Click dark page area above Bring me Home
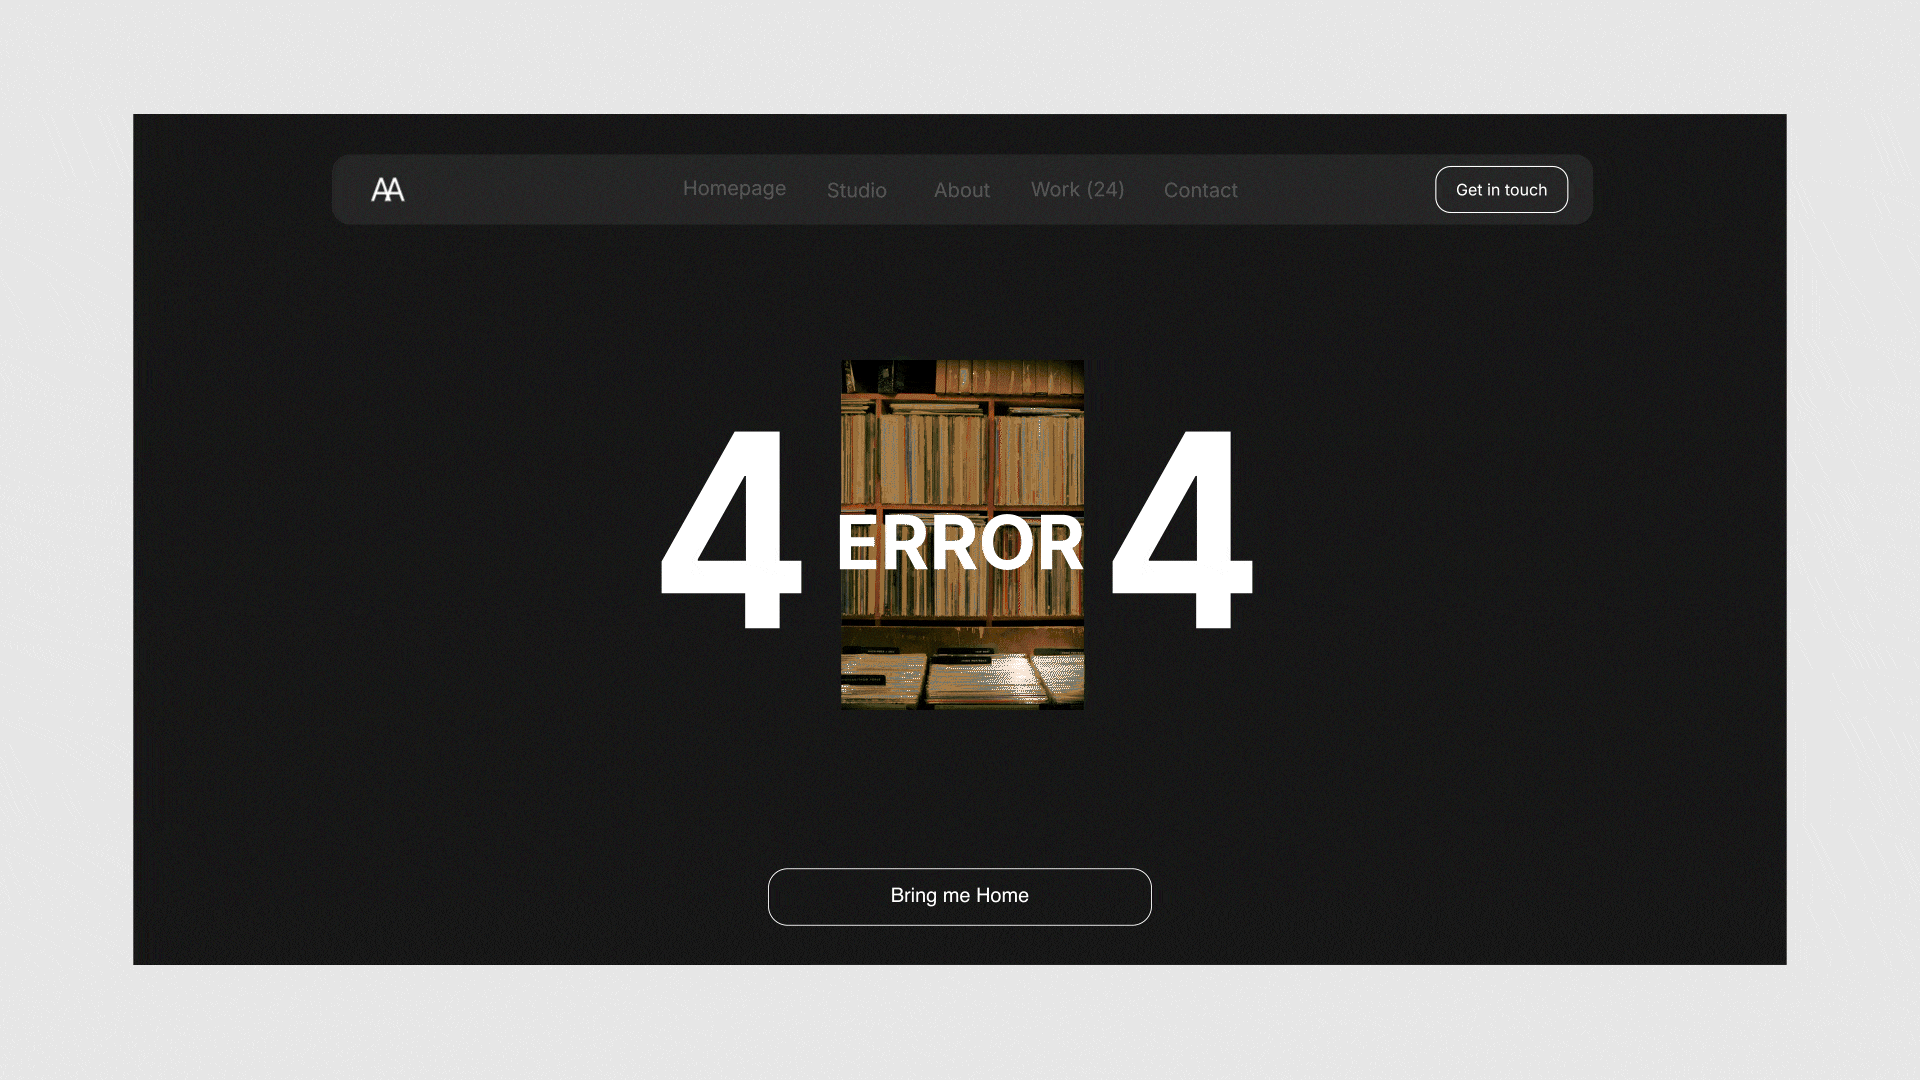 coord(960,790)
